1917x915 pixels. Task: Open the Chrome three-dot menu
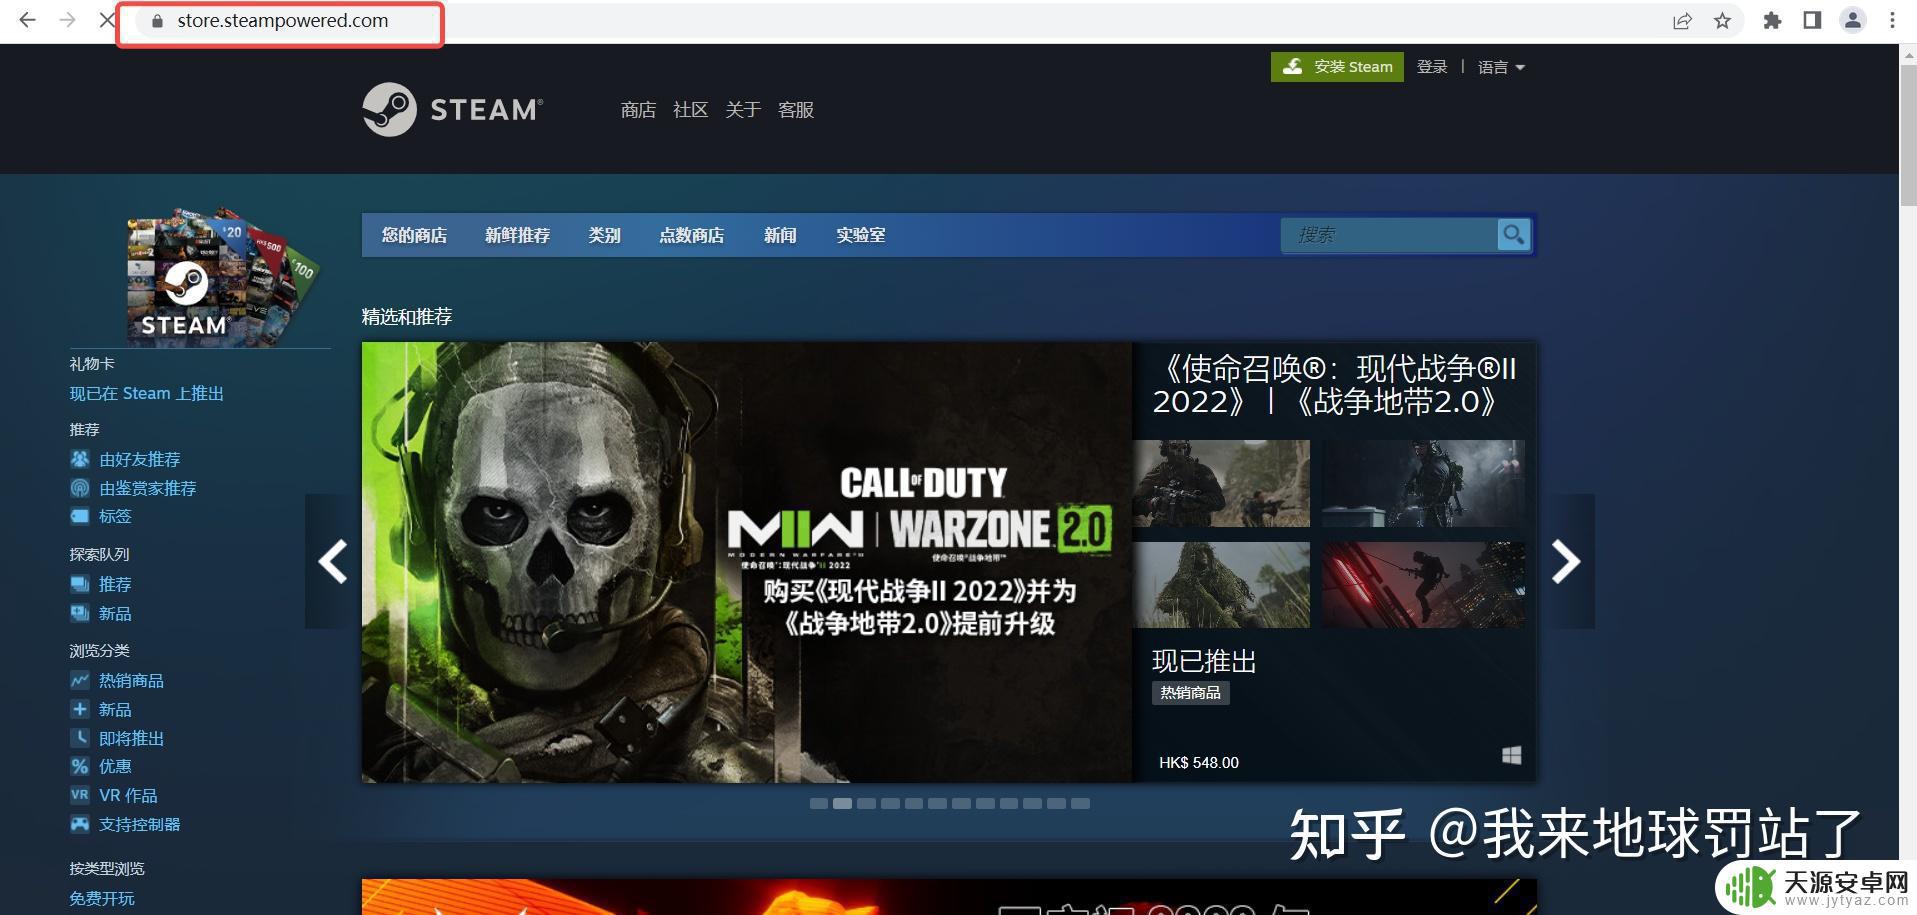(1892, 21)
